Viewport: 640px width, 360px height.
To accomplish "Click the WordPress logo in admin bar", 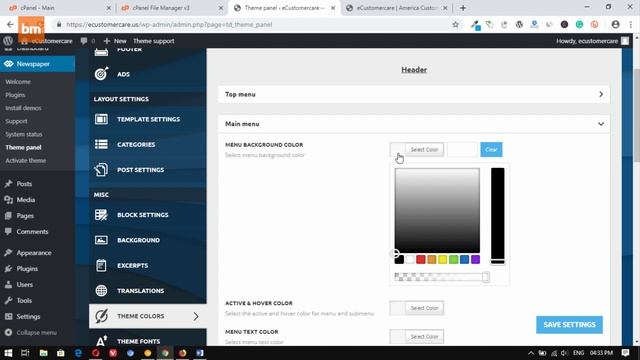I will [x=8, y=41].
